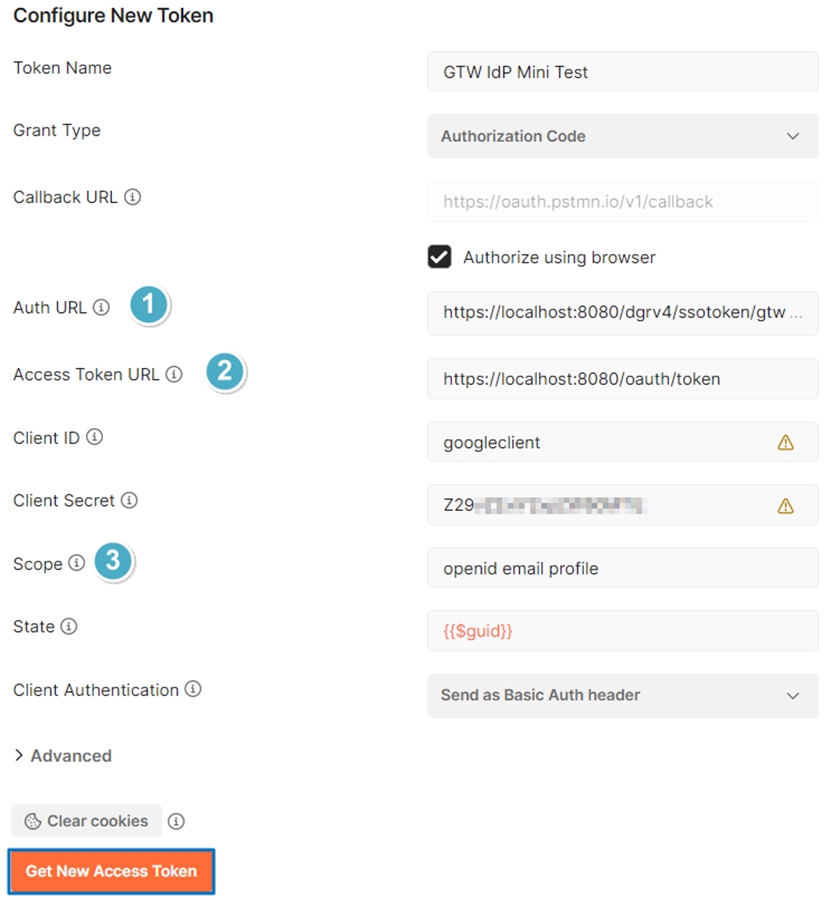840x900 pixels.
Task: Click the Access Token URL input field
Action: [622, 379]
